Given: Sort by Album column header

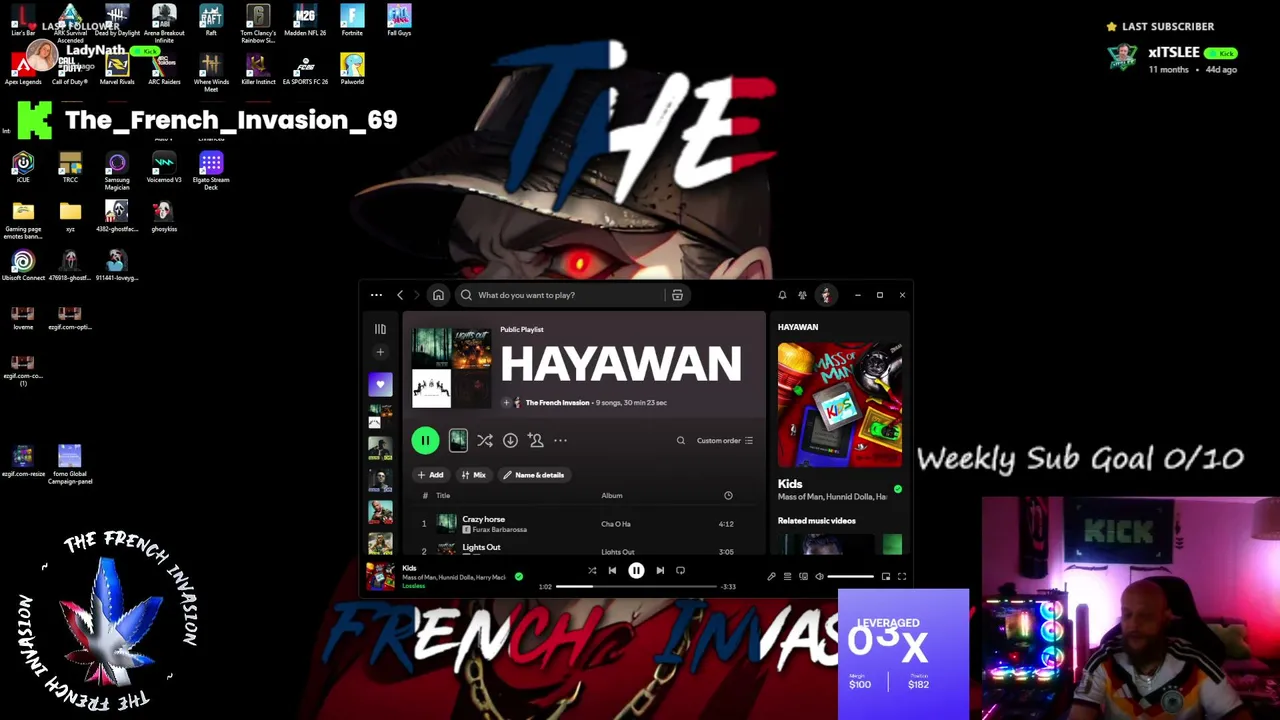Looking at the screenshot, I should (612, 495).
